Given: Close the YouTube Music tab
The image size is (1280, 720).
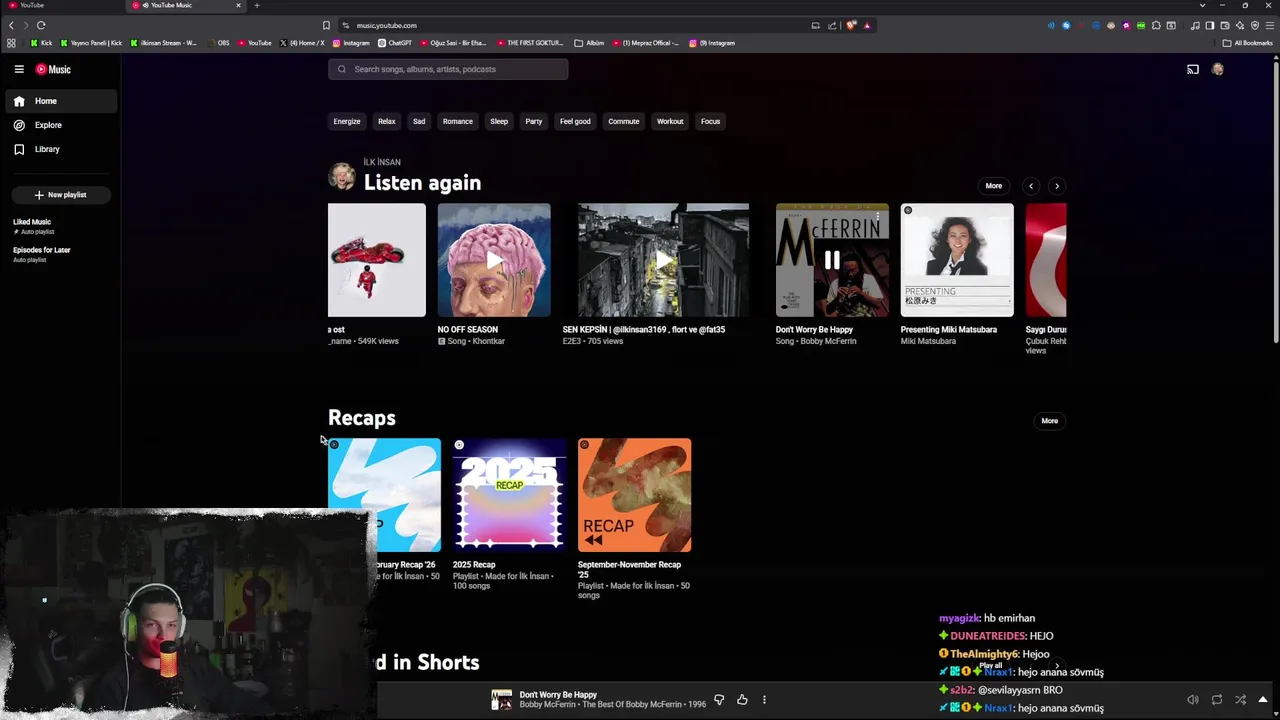Looking at the screenshot, I should click(x=238, y=5).
